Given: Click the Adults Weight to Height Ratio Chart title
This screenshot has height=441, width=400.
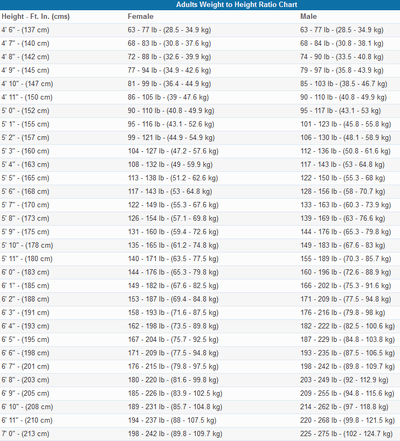Looking at the screenshot, I should (x=236, y=5).
